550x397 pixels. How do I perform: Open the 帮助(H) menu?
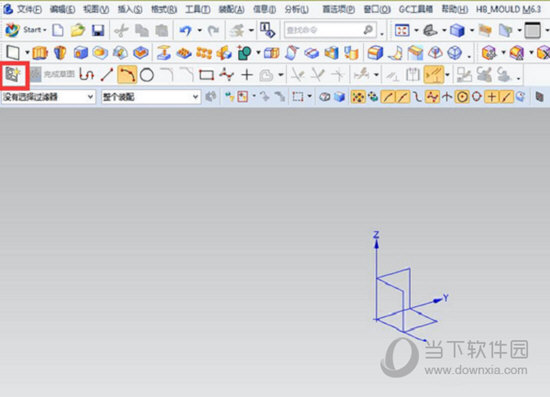pos(454,9)
